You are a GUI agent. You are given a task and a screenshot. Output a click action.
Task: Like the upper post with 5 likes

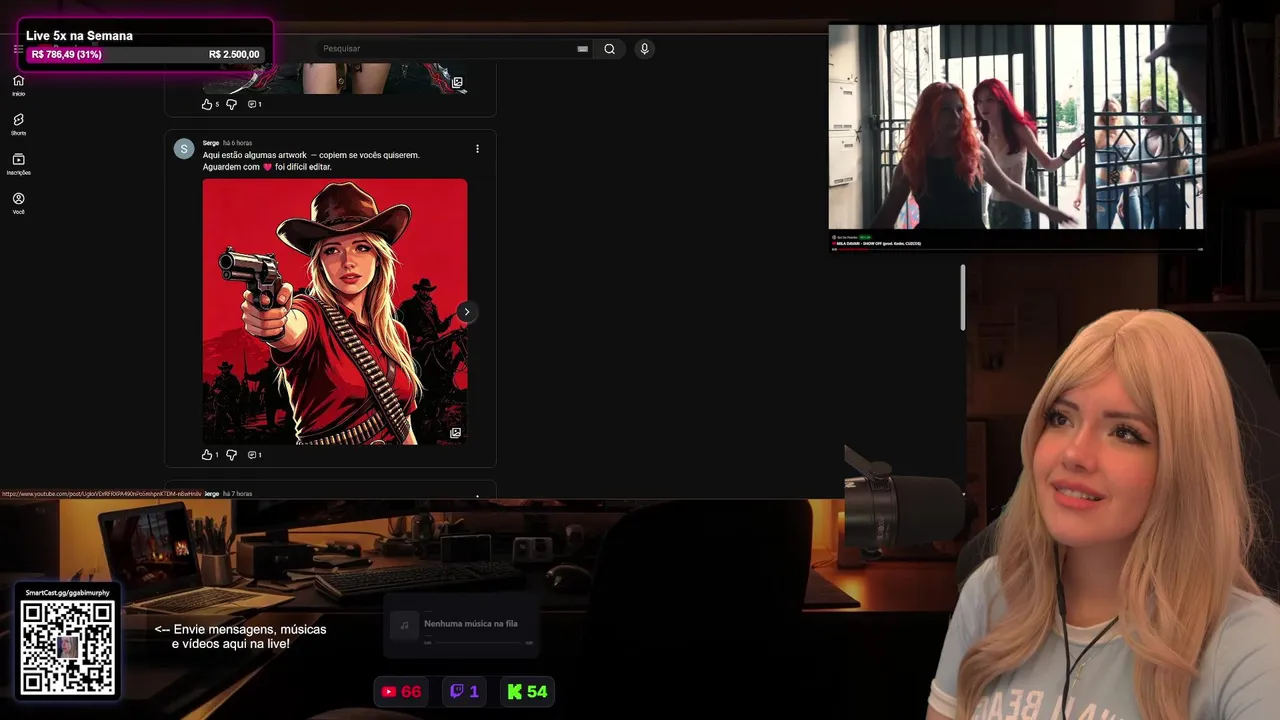pyautogui.click(x=207, y=104)
